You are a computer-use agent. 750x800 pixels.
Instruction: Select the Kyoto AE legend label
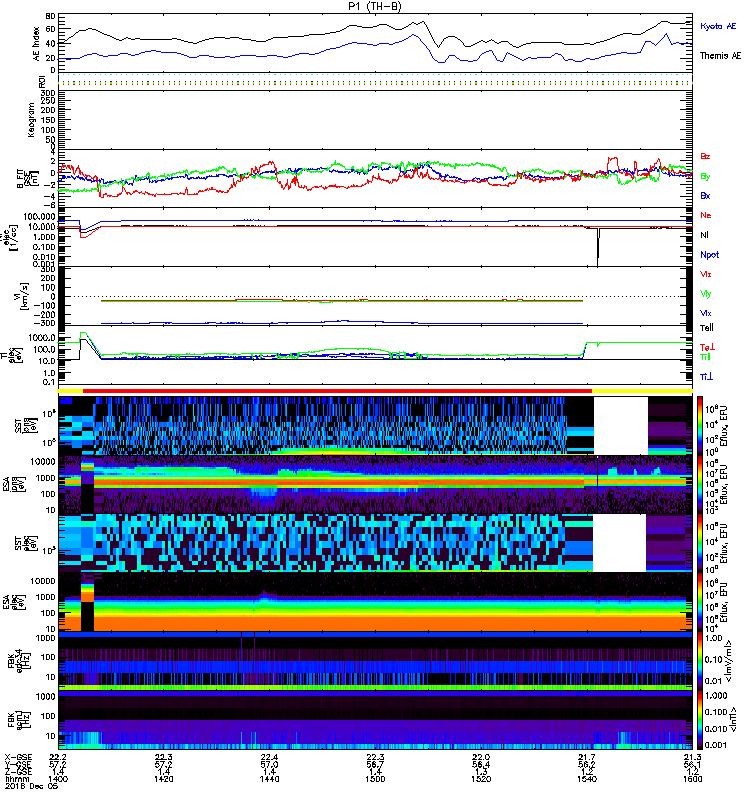(718, 26)
